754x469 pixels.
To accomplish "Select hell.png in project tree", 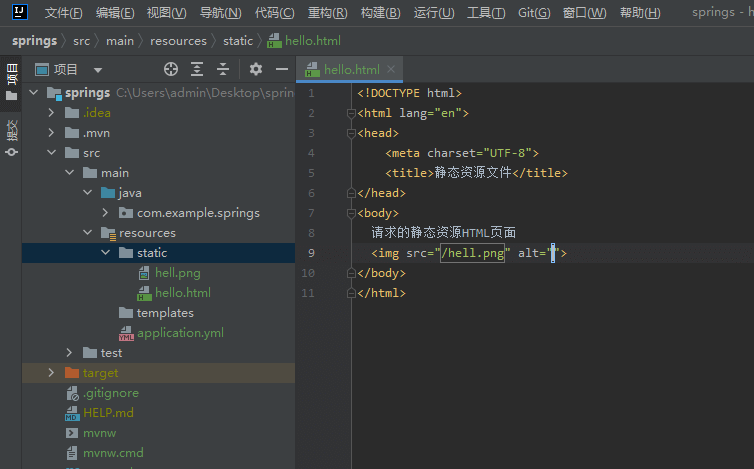I will (177, 273).
